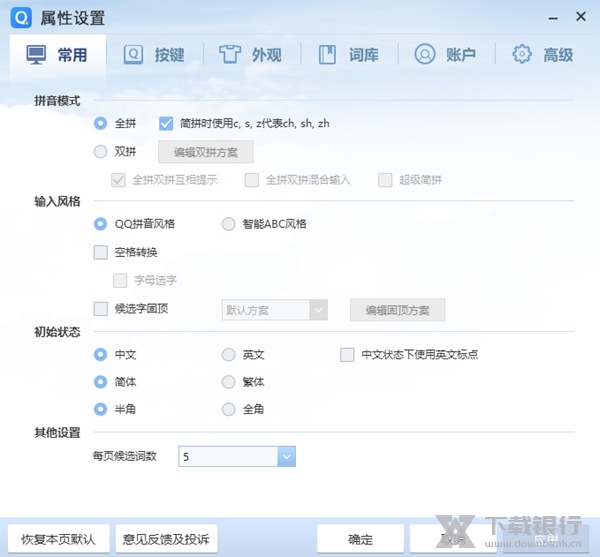Click the monitor icon on 常用 tab

pos(37,54)
